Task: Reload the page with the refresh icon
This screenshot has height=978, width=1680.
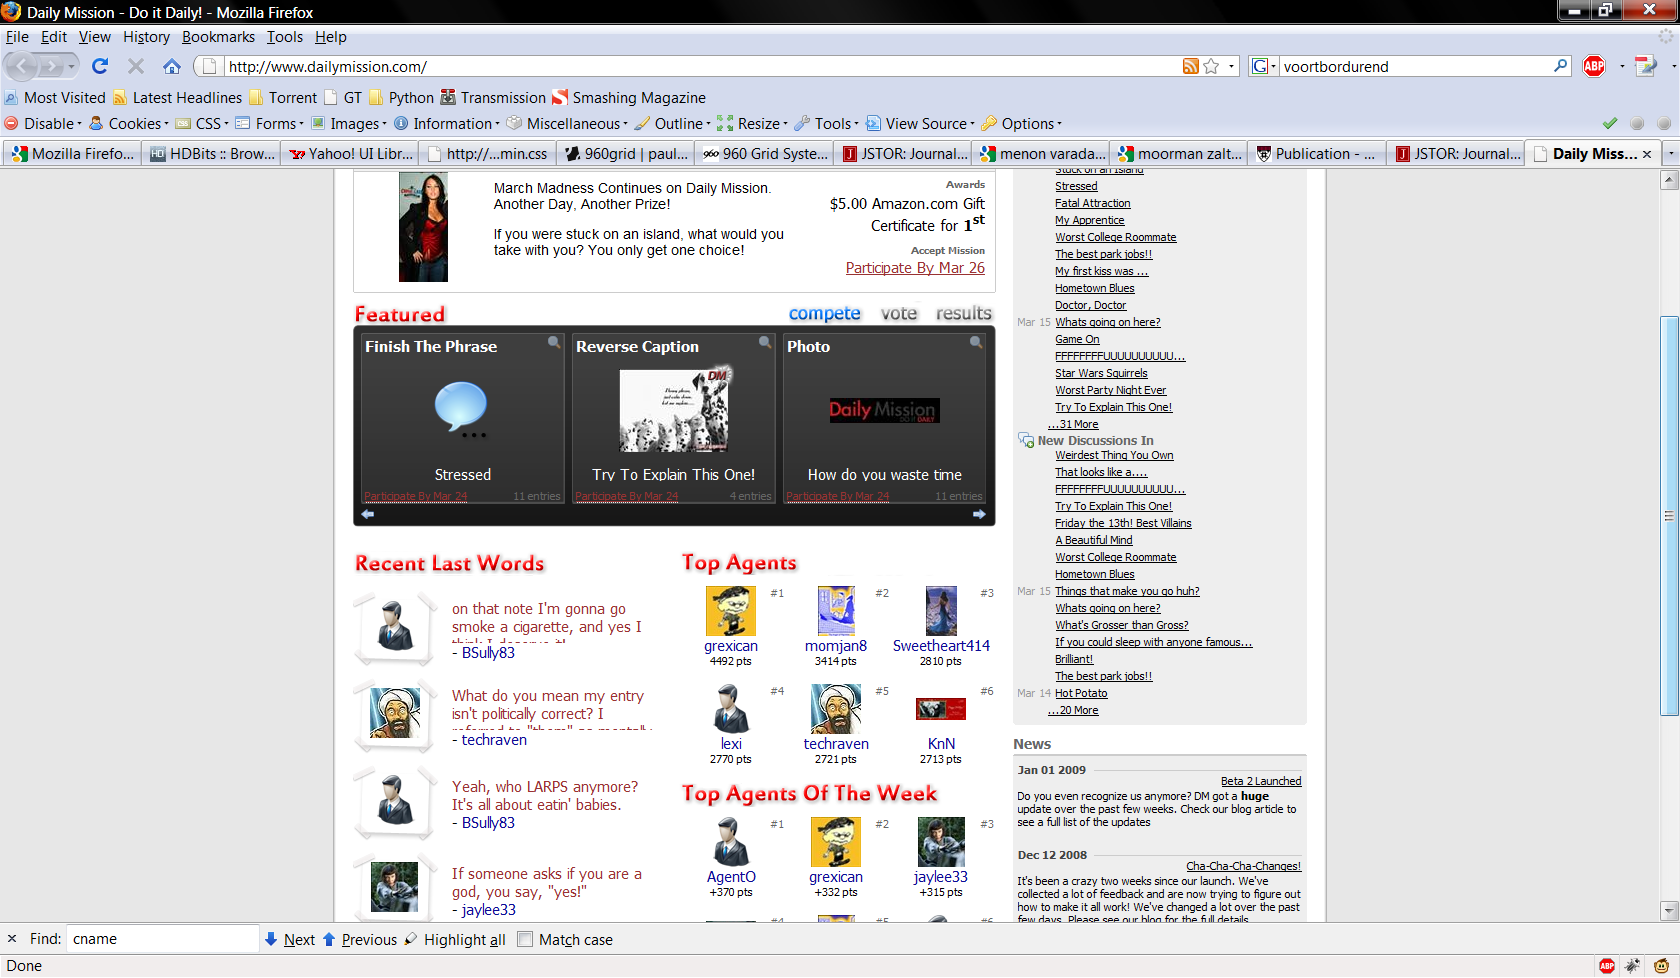Action: (100, 66)
